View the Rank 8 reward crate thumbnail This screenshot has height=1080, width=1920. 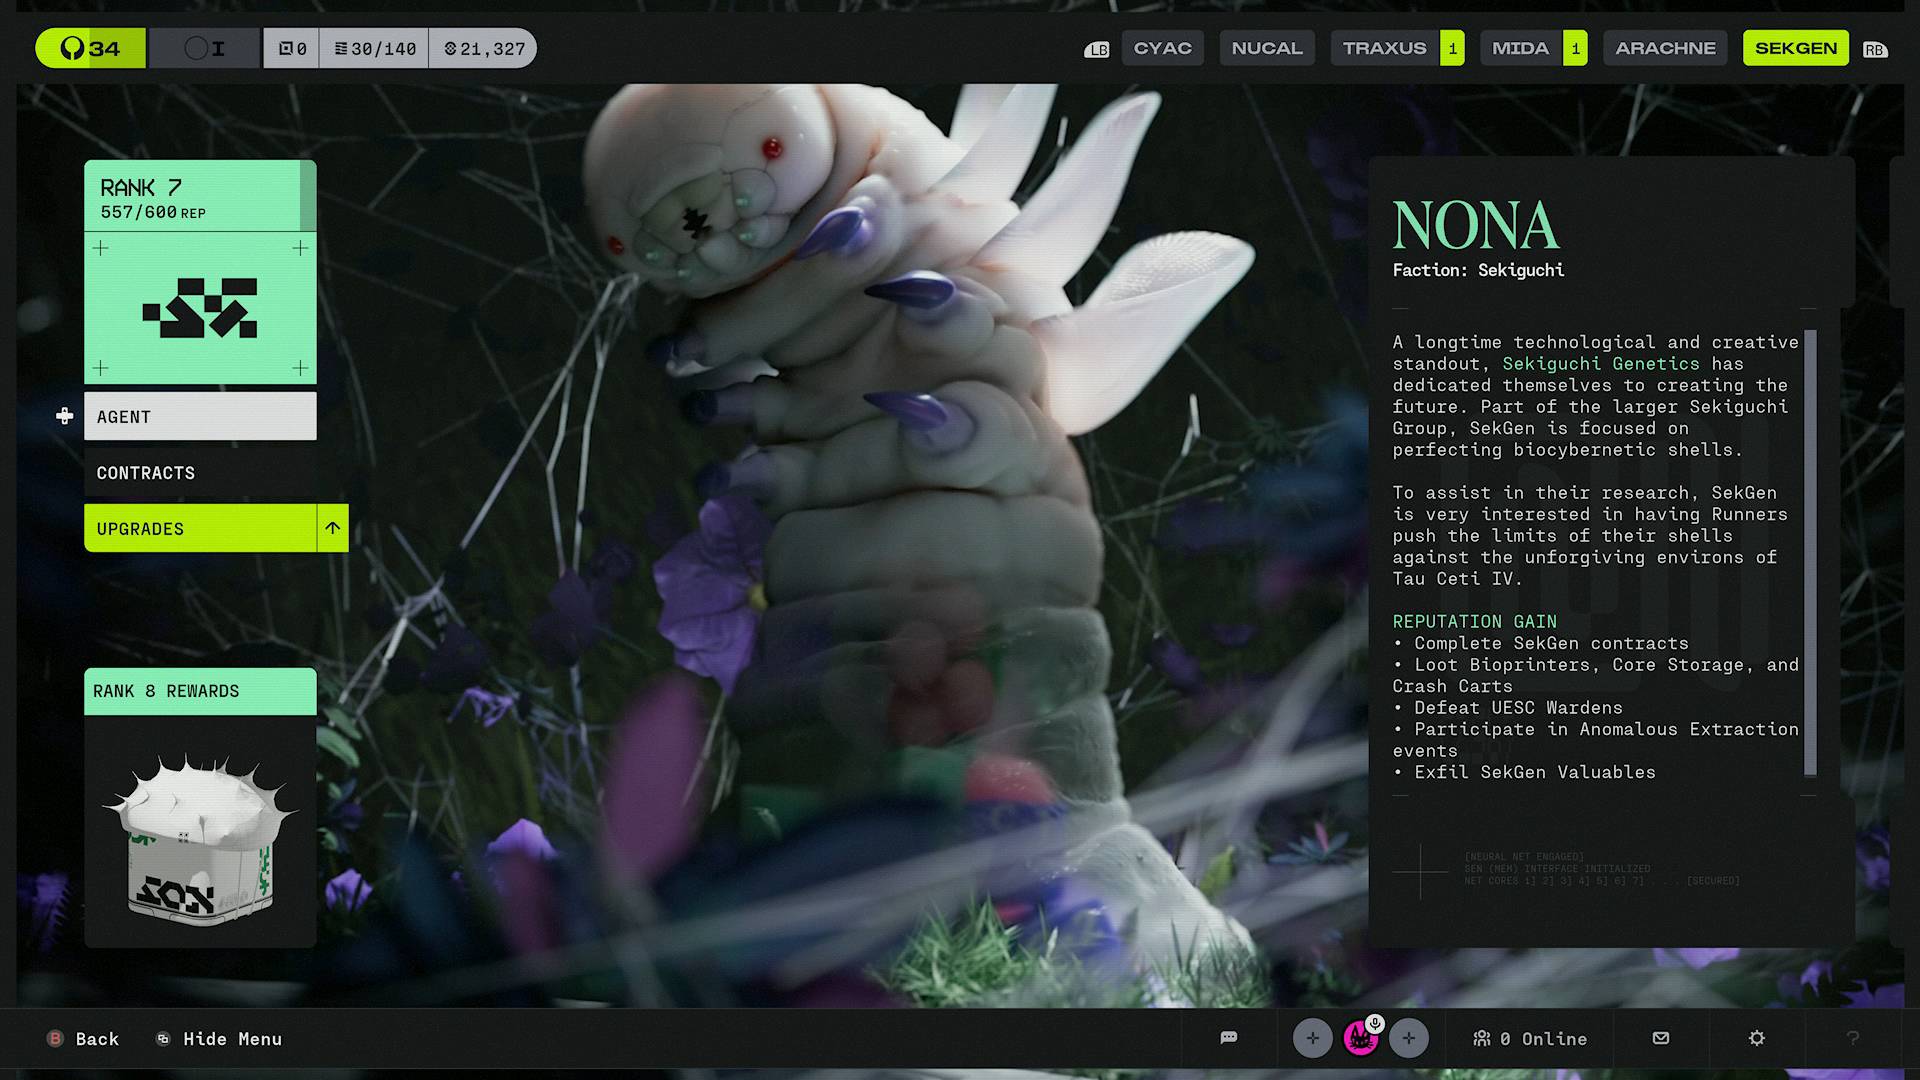(x=200, y=832)
